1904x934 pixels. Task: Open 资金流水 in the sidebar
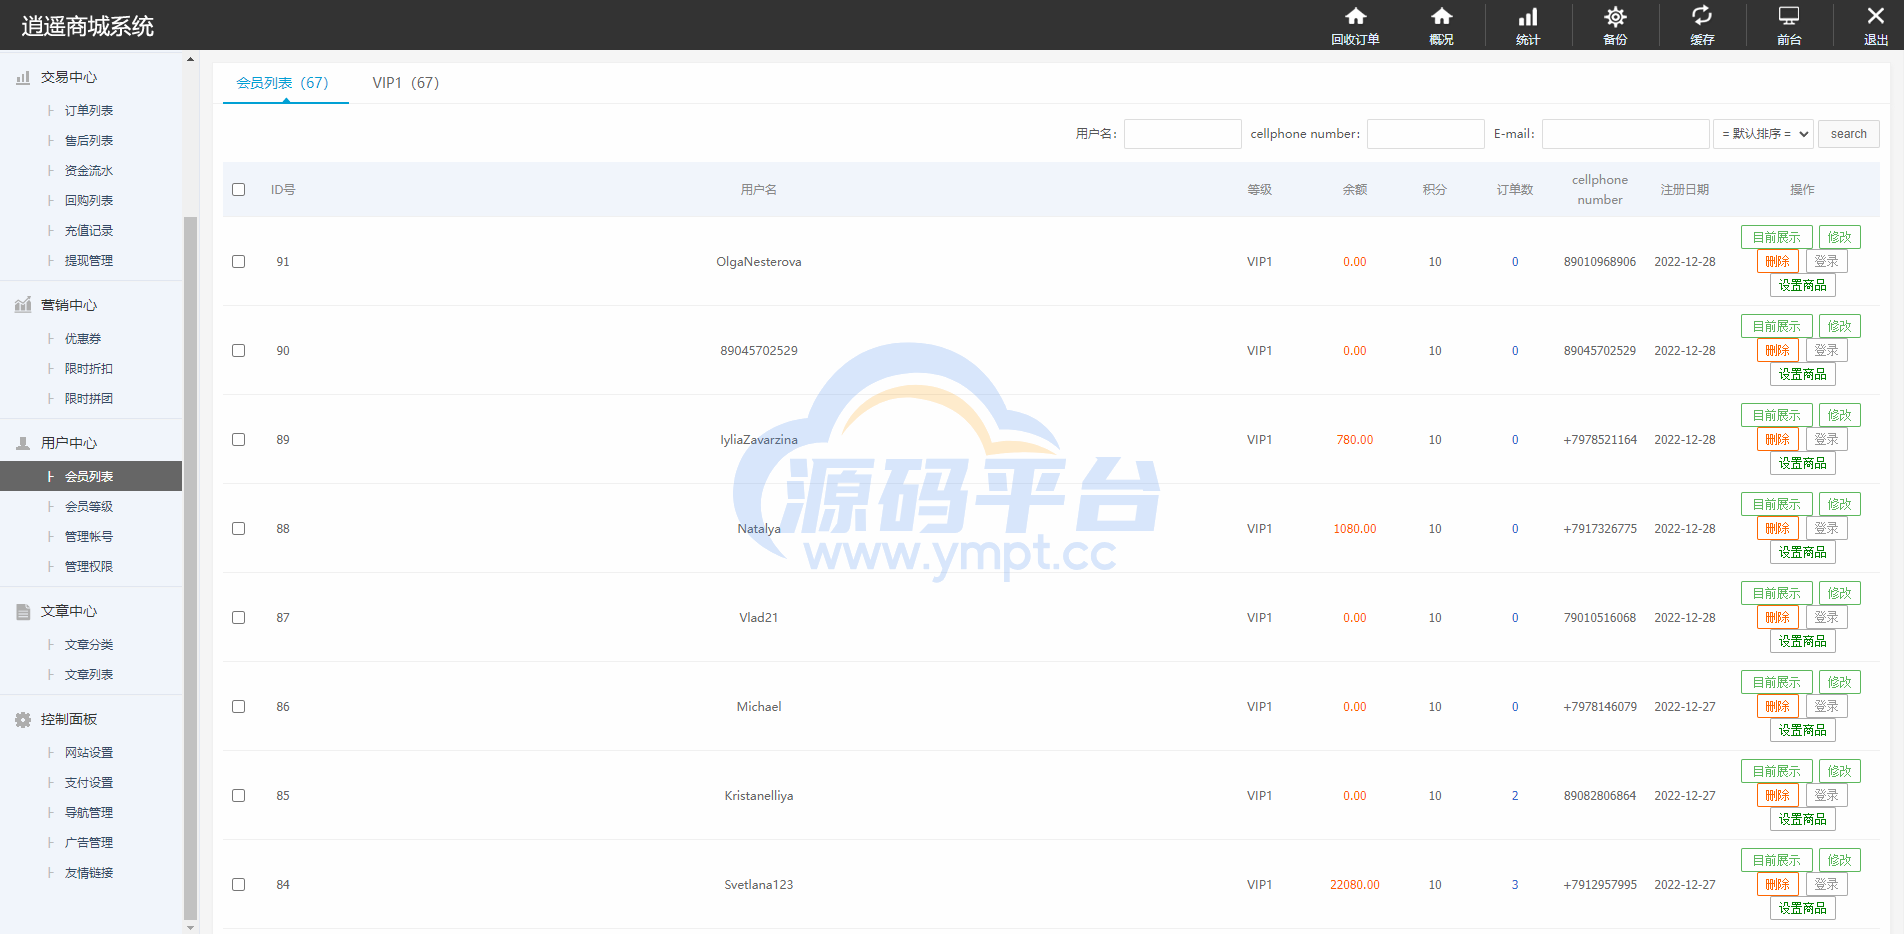[89, 170]
